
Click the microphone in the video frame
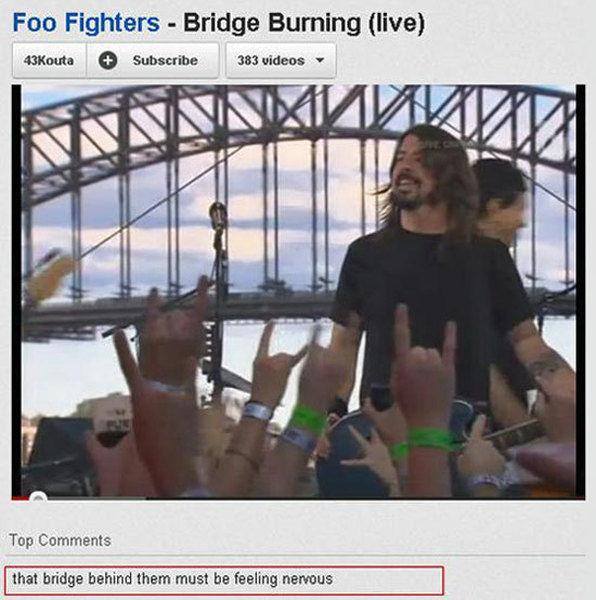click(218, 215)
